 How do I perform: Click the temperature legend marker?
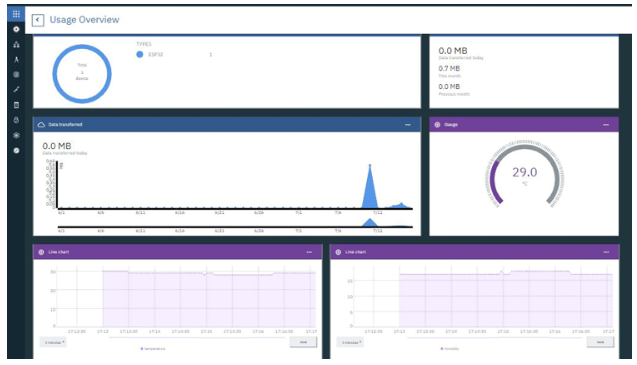tap(142, 349)
